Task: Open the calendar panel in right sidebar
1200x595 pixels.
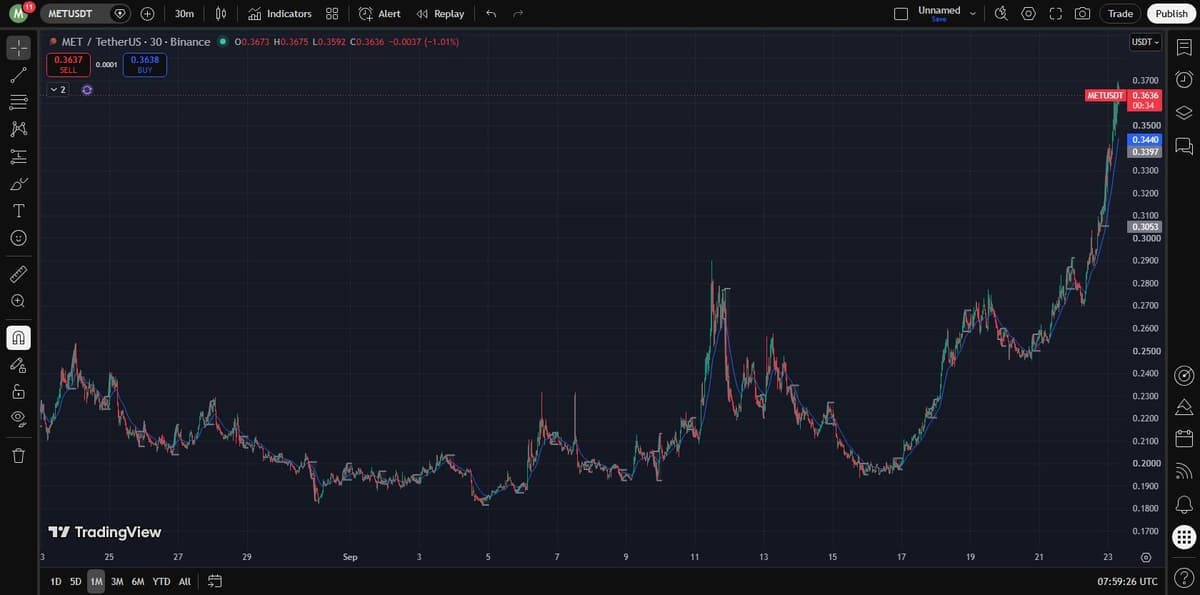Action: tap(1183, 438)
